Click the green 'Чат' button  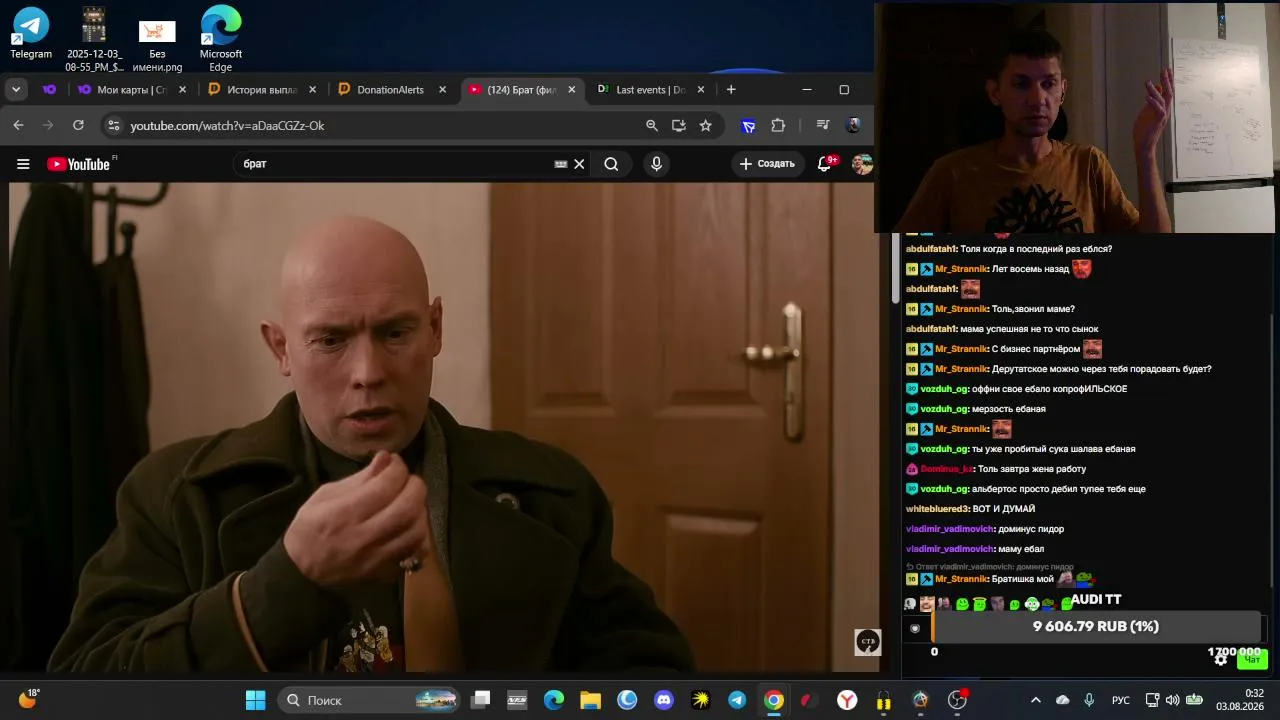click(1253, 659)
